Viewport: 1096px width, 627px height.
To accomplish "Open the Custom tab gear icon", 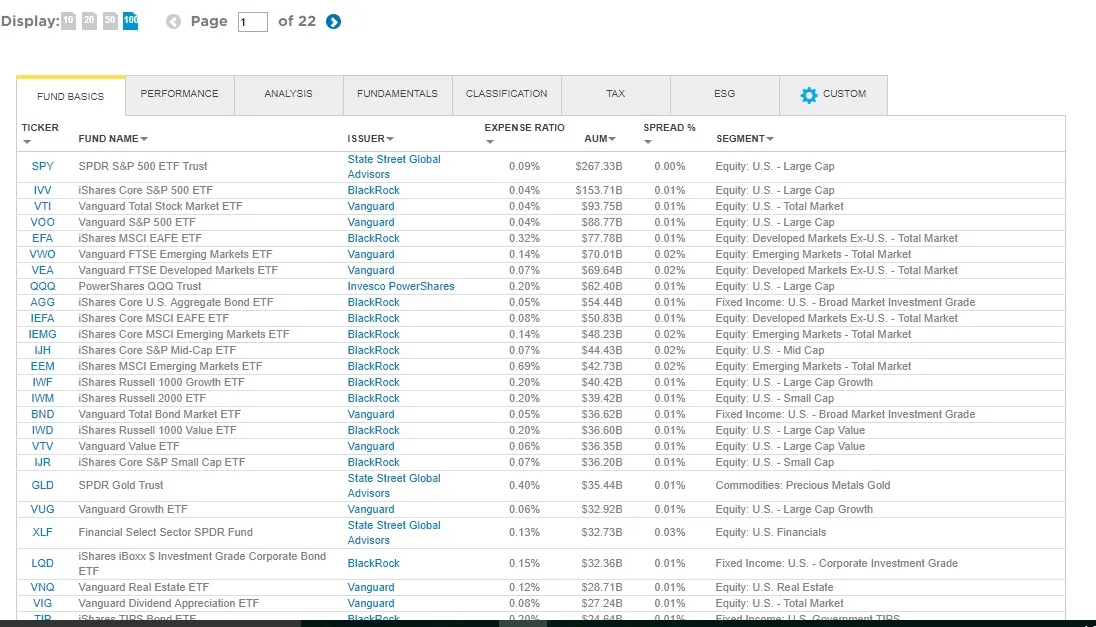I will click(x=809, y=95).
